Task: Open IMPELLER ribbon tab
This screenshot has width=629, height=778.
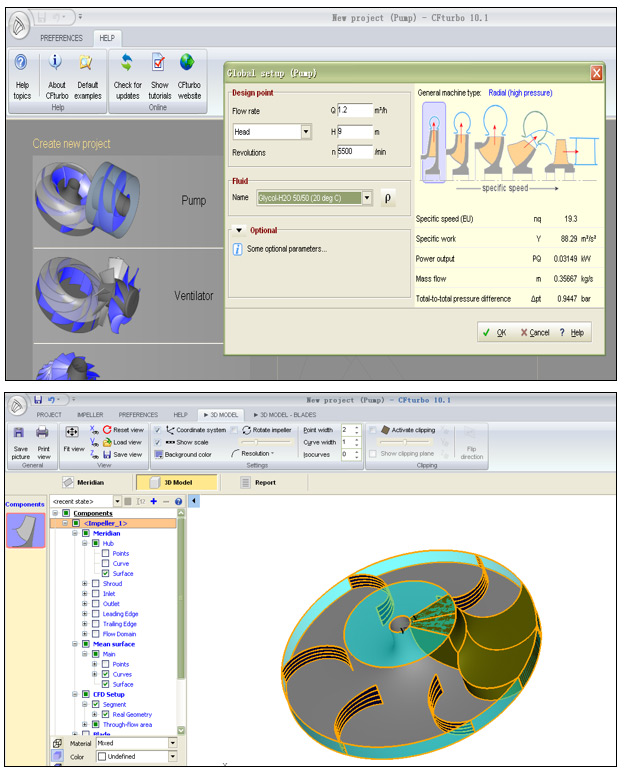Action: [x=90, y=415]
